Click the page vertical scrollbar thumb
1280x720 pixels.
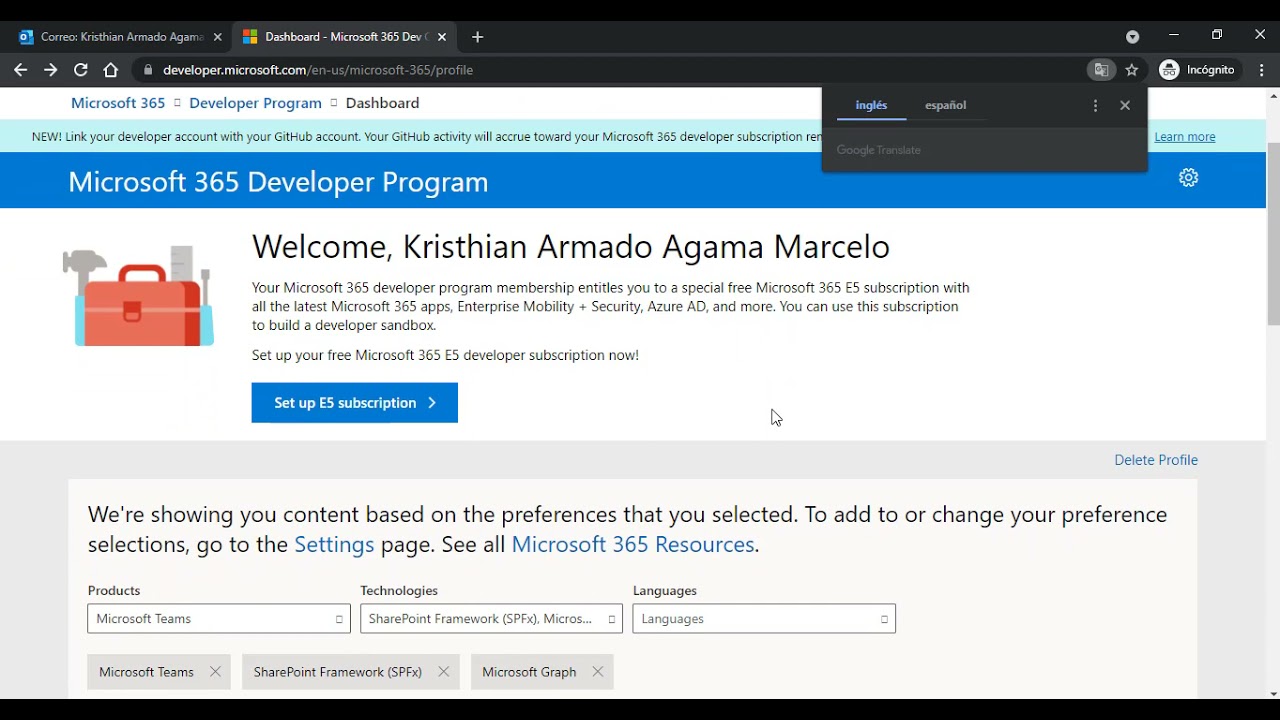[x=1273, y=233]
